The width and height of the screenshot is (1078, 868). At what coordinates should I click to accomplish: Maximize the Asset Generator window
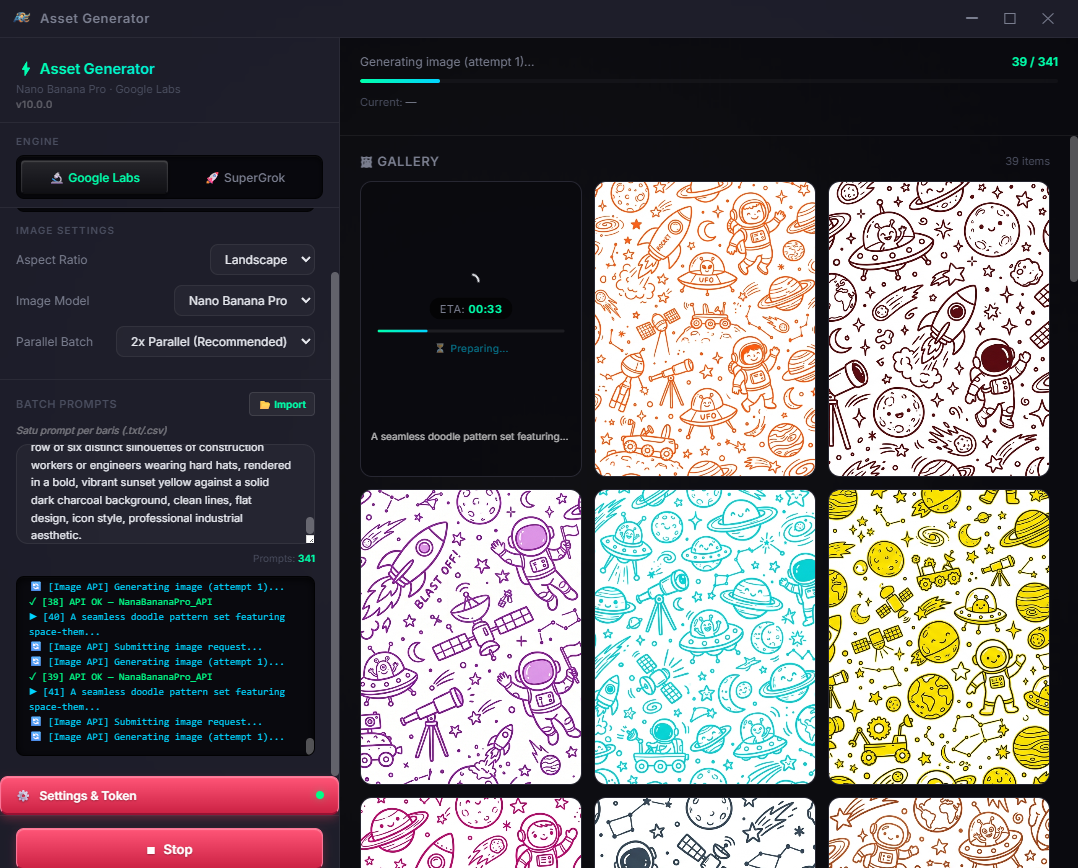(1010, 19)
